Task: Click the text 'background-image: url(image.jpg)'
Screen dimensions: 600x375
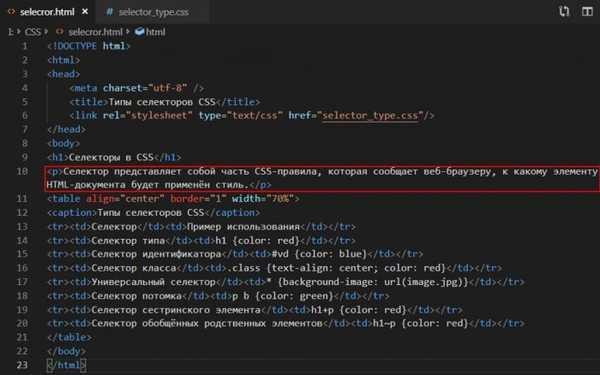Action: 373,282
